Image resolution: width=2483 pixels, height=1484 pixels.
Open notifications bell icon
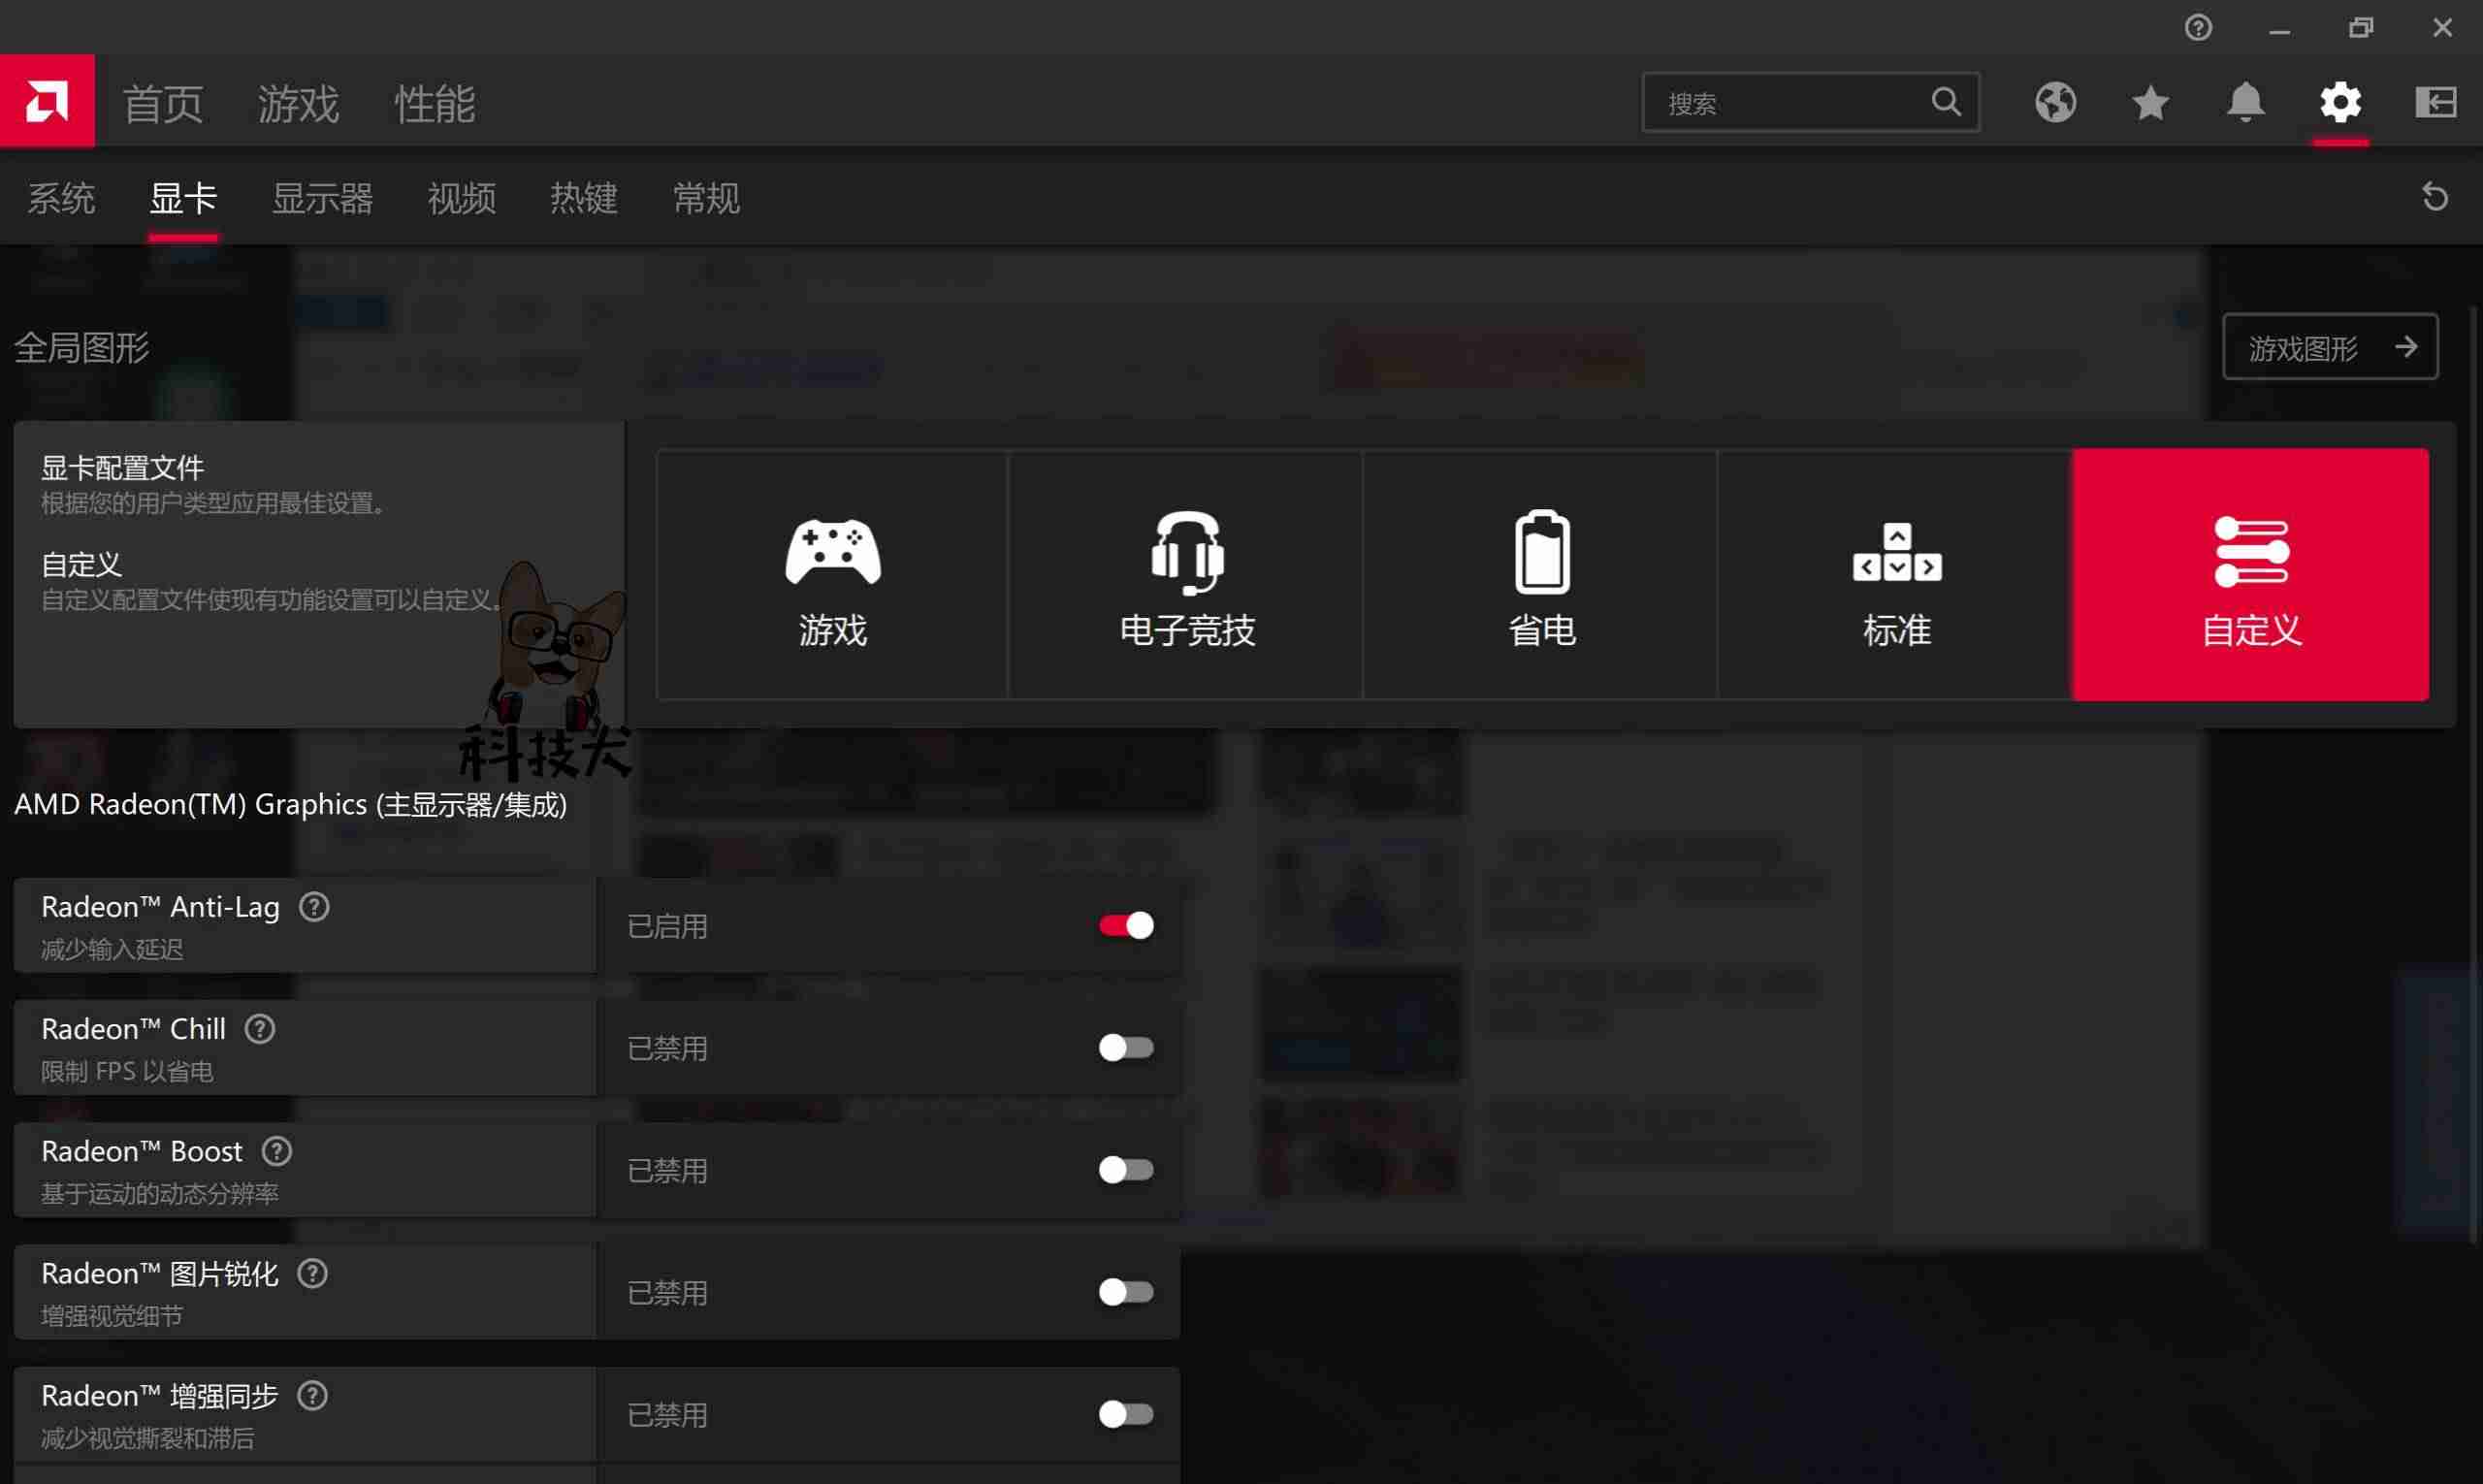[2245, 102]
